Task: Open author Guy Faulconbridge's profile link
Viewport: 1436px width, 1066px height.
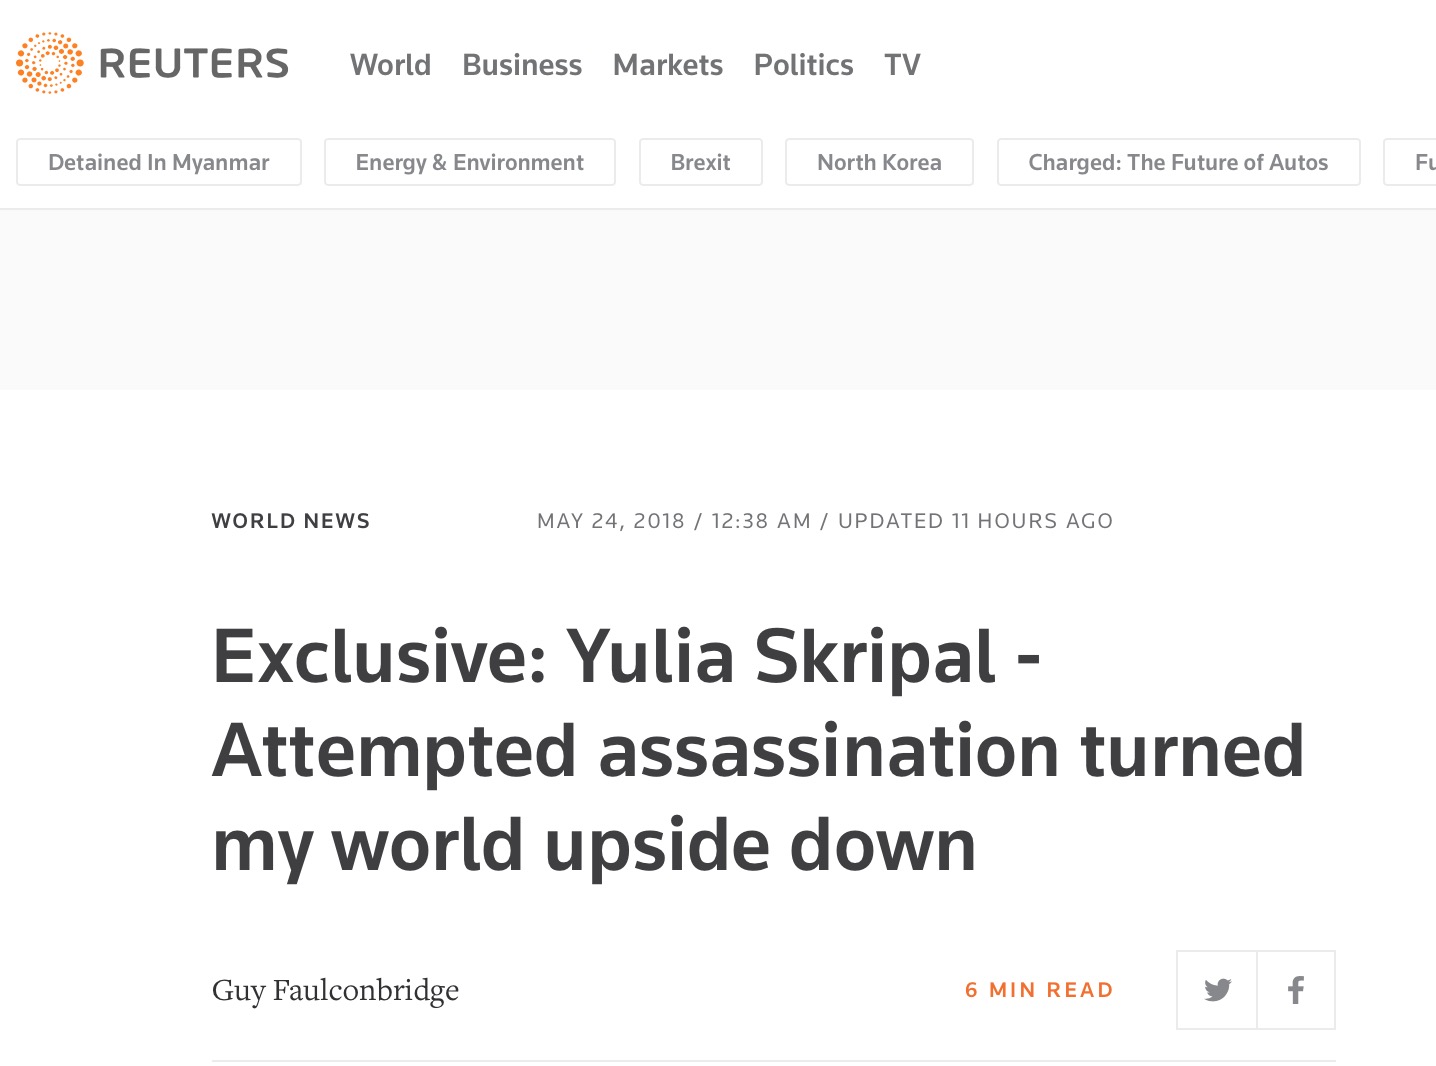Action: click(x=336, y=990)
